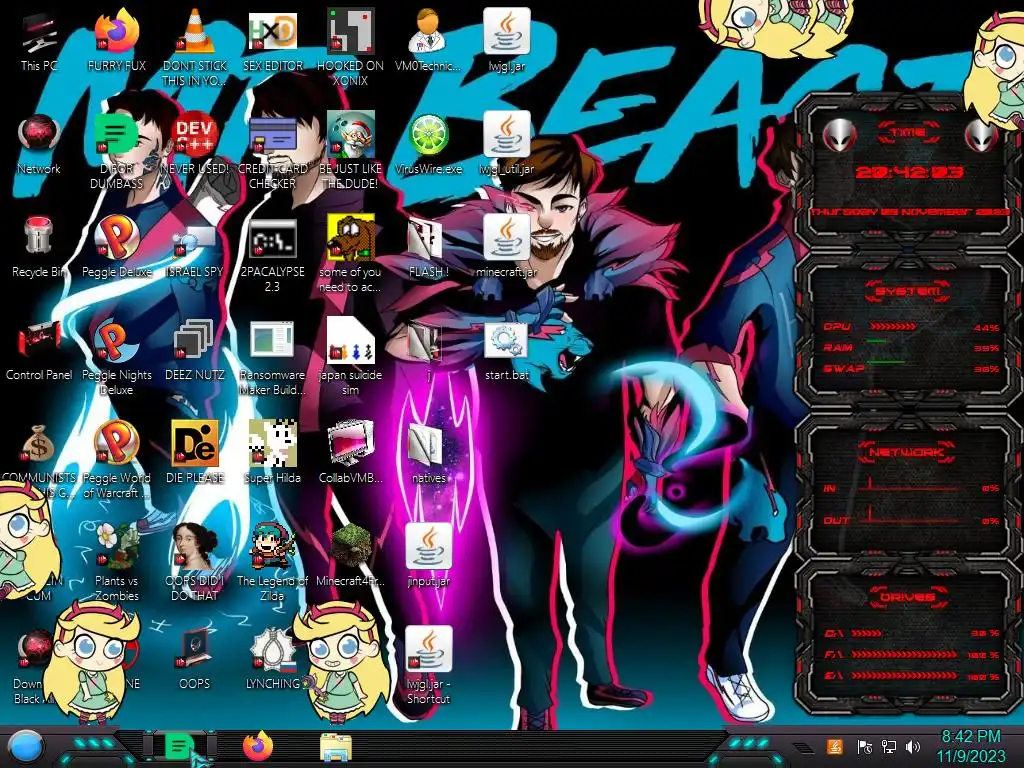1024x768 pixels.
Task: Click the NETWORK widget header
Action: pyautogui.click(x=907, y=452)
